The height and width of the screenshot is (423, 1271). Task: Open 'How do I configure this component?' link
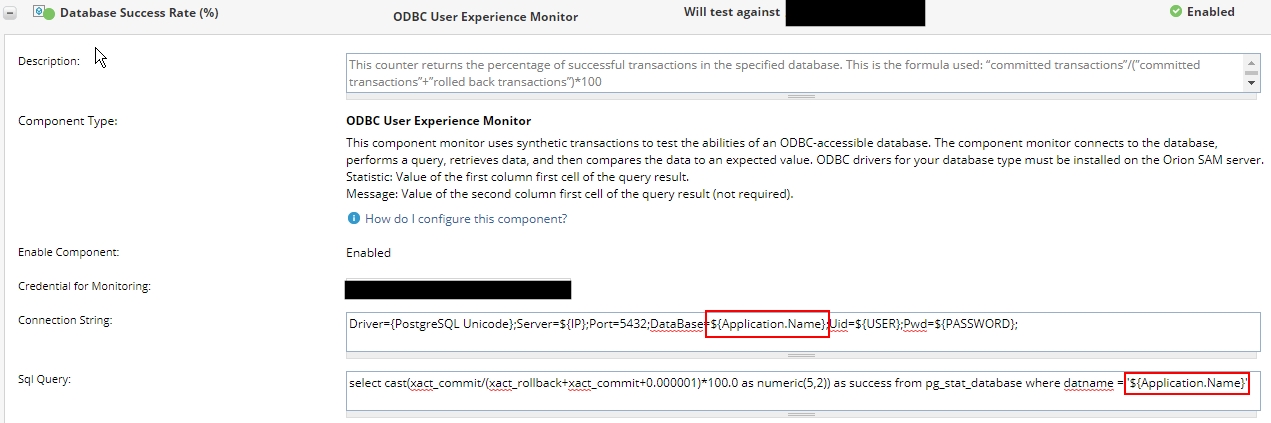pos(466,219)
